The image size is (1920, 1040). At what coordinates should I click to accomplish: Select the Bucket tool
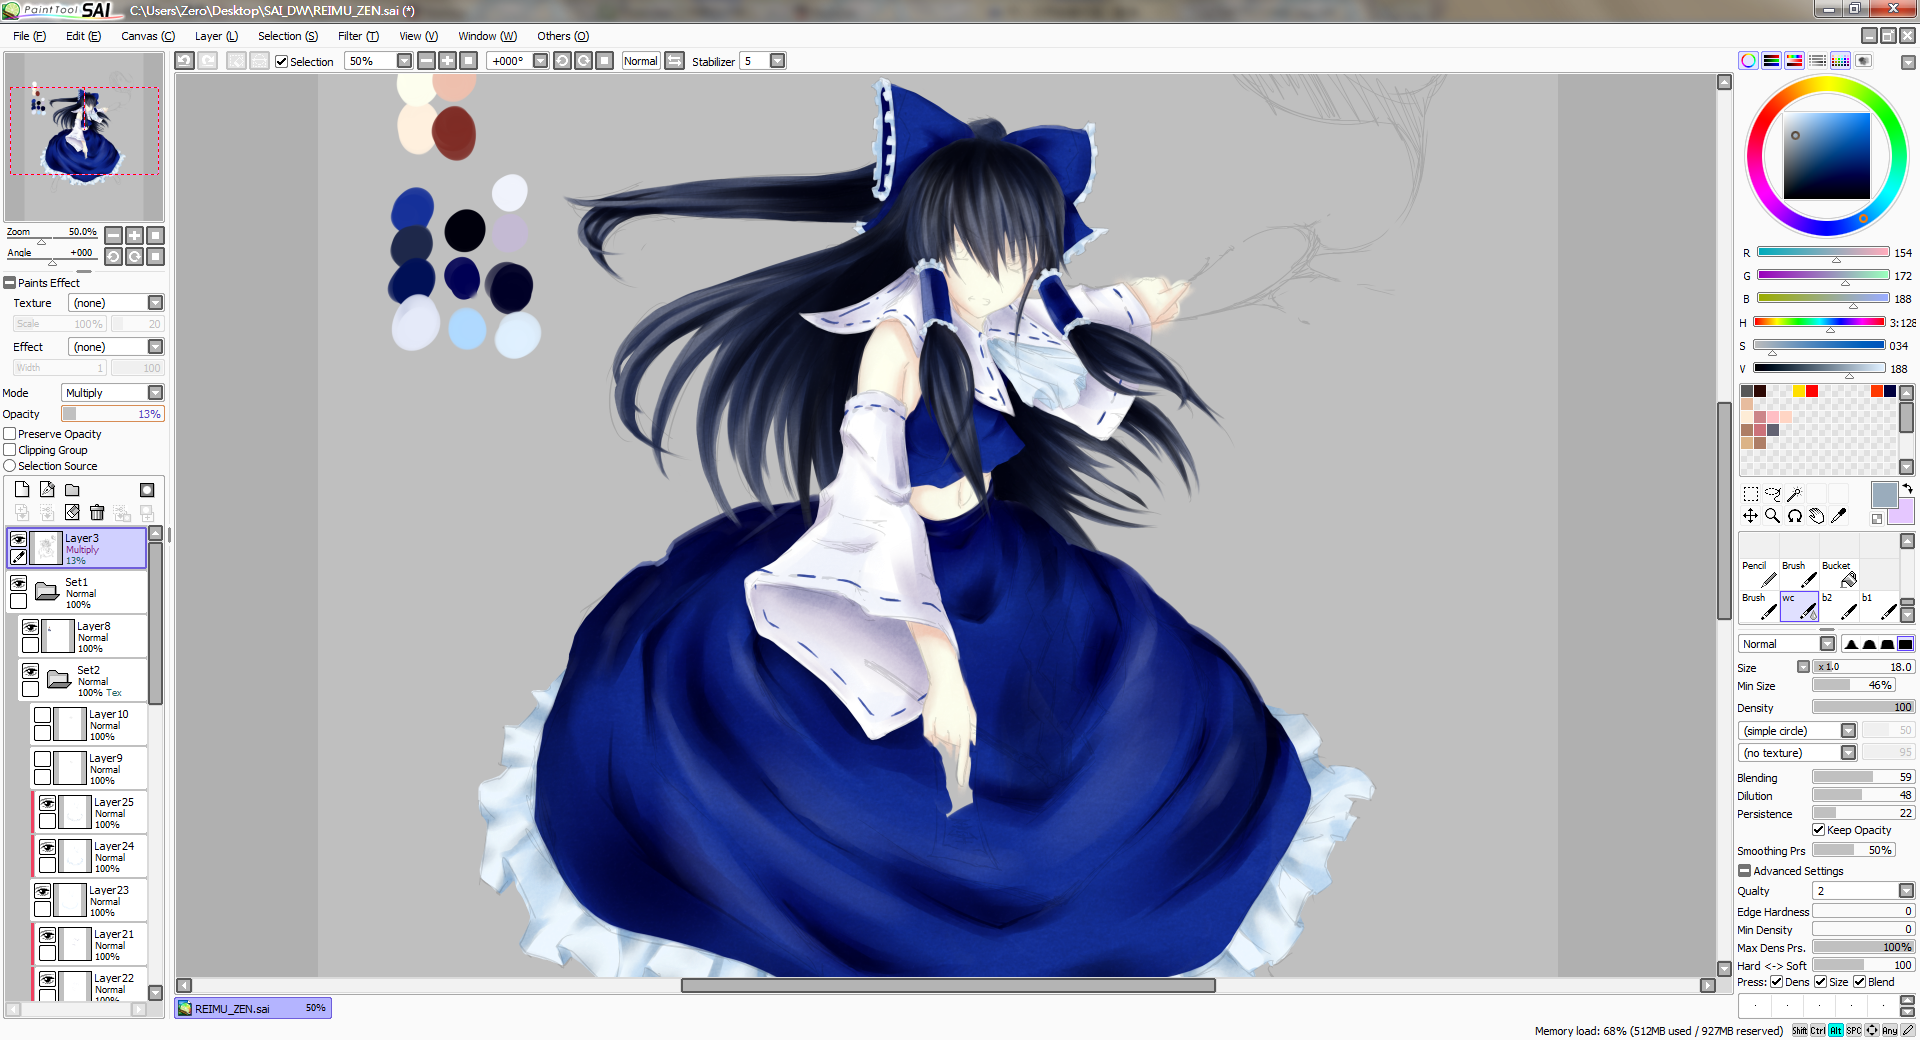click(1838, 574)
